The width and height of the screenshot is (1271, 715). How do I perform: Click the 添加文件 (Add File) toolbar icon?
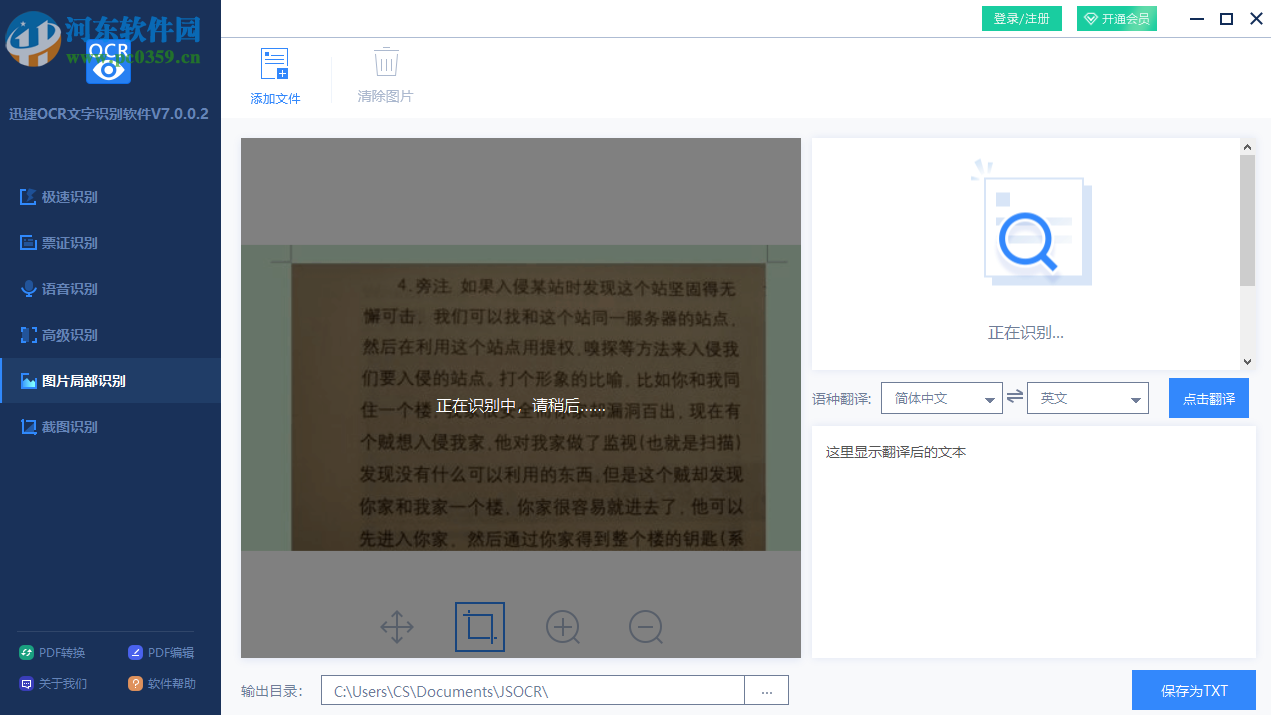pos(274,73)
